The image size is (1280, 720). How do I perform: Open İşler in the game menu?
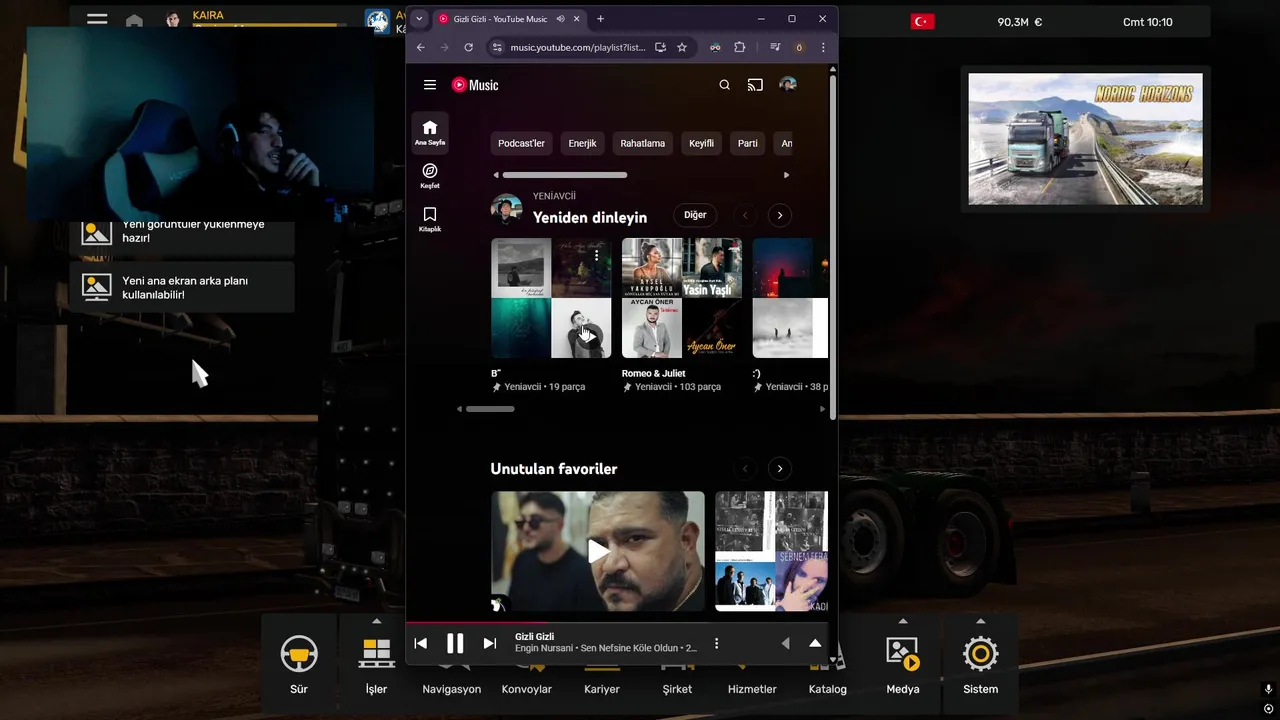tap(376, 665)
